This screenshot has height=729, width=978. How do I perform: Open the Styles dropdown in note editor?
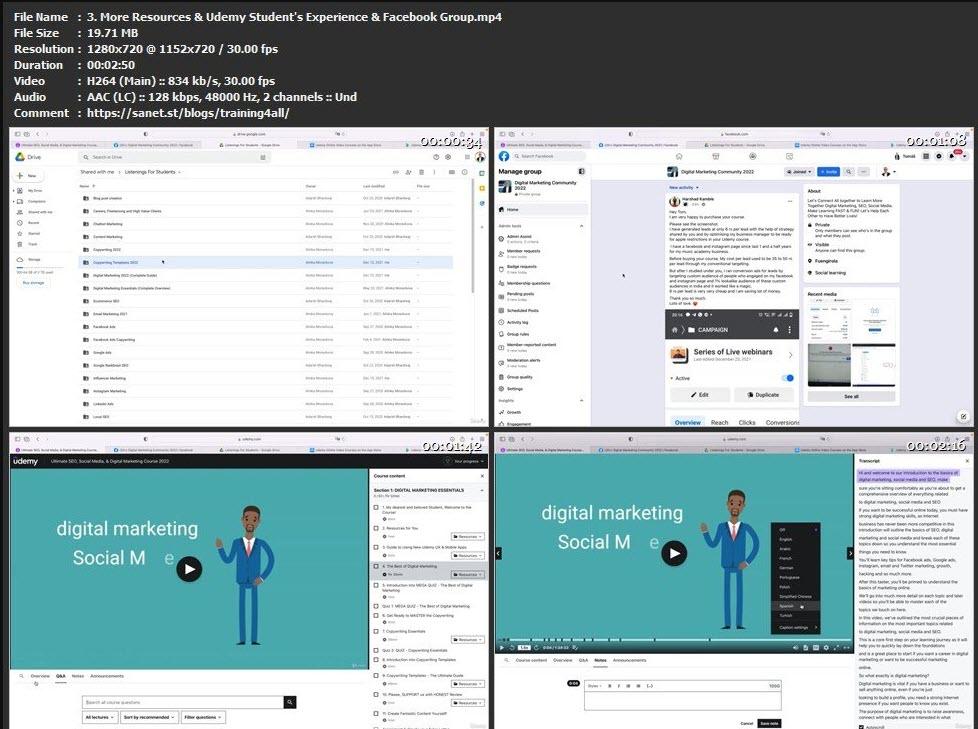(x=594, y=686)
